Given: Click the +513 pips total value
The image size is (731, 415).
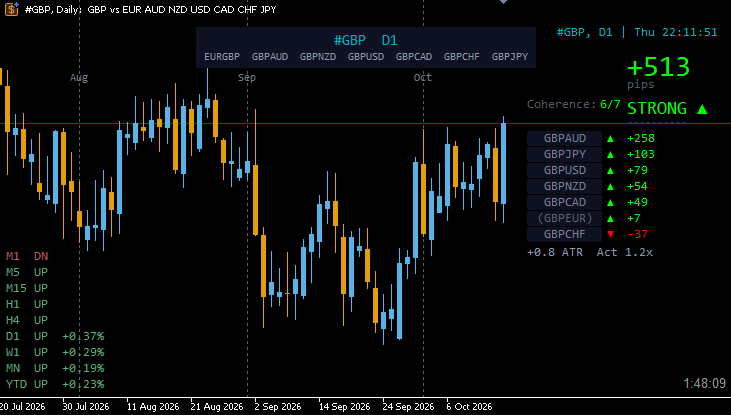Looking at the screenshot, I should tap(658, 67).
